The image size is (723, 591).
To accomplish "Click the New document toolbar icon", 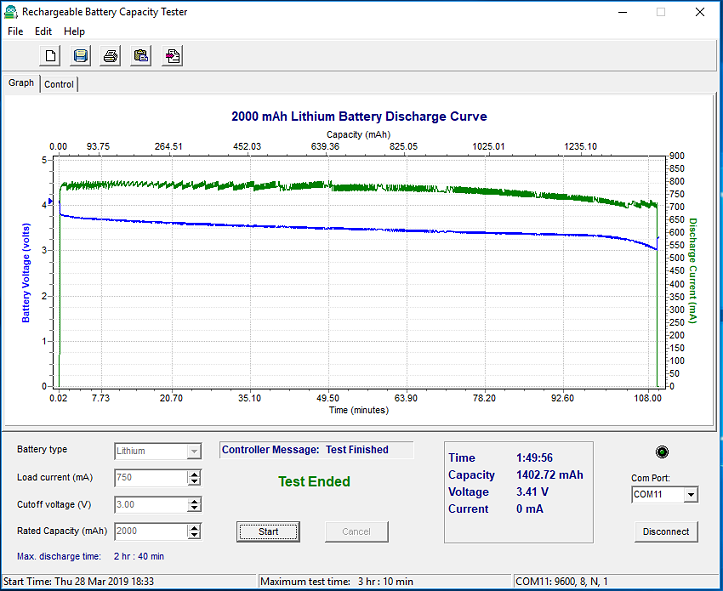I will [x=51, y=56].
